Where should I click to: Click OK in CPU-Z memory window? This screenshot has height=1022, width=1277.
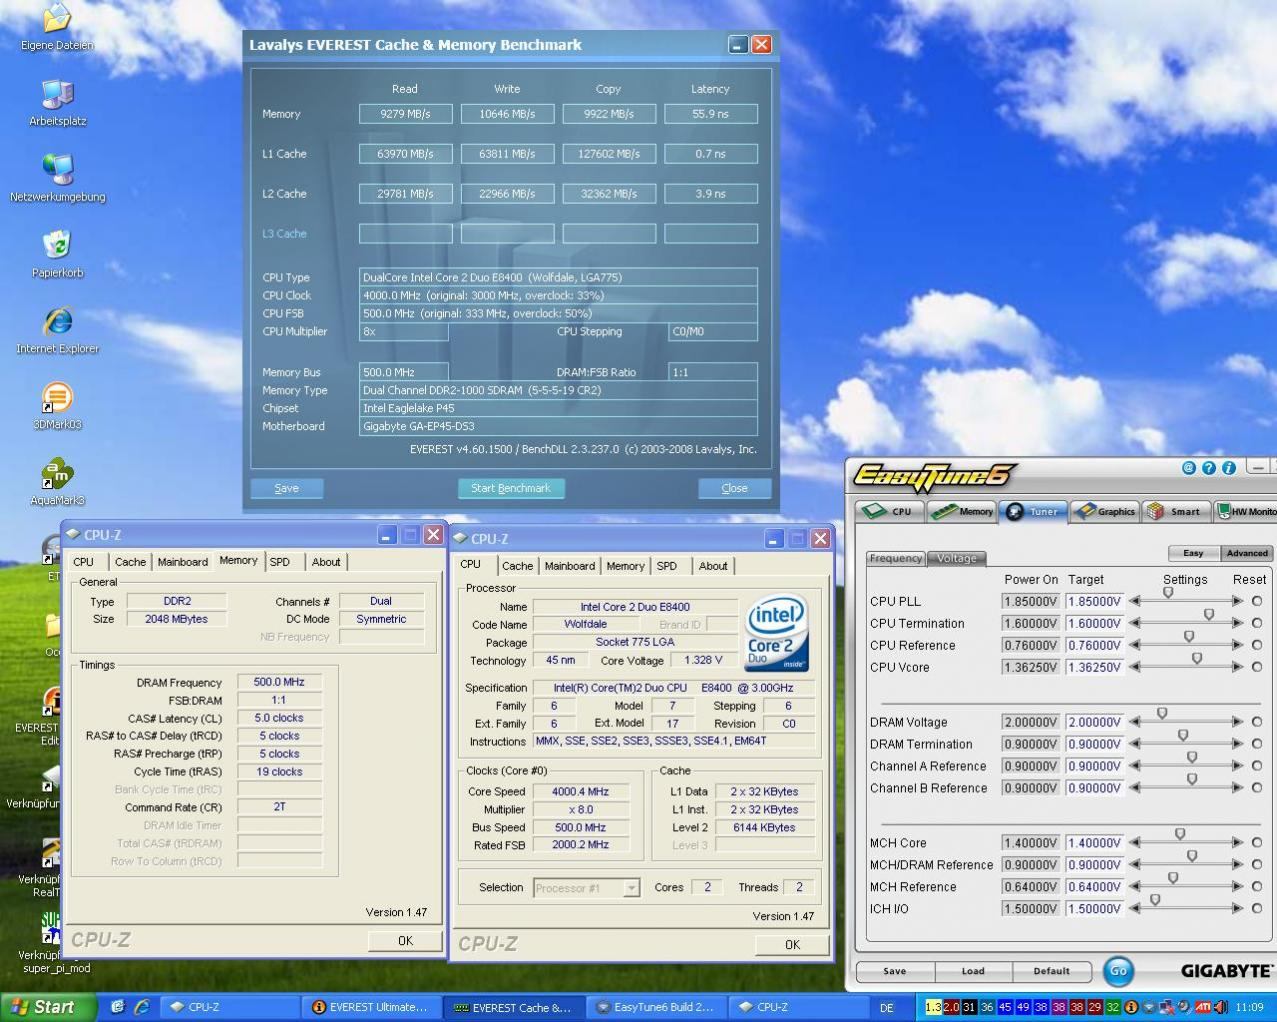point(405,940)
